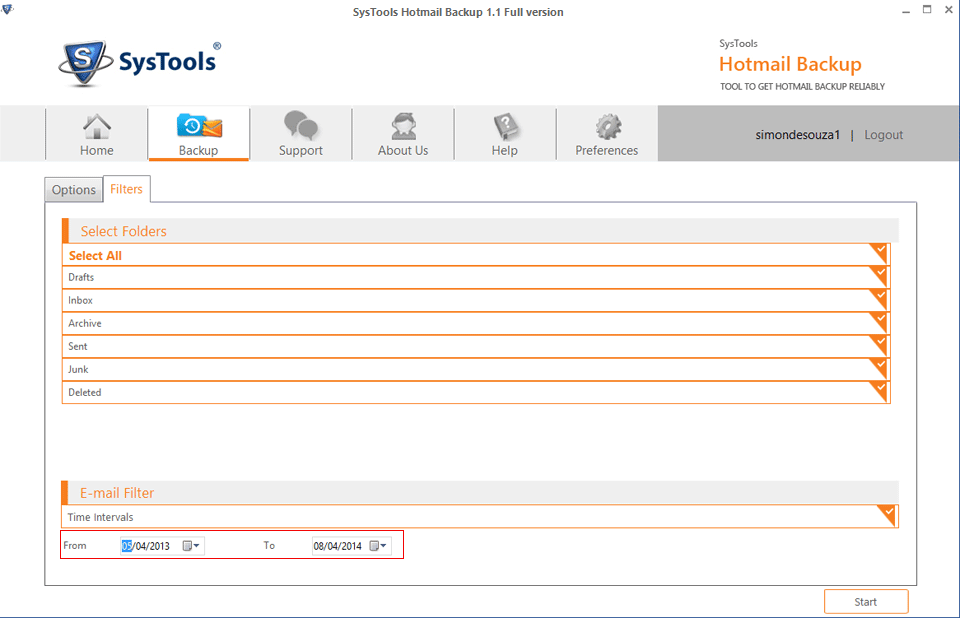Screen dimensions: 960x618
Task: Click the Logout link
Action: (883, 135)
